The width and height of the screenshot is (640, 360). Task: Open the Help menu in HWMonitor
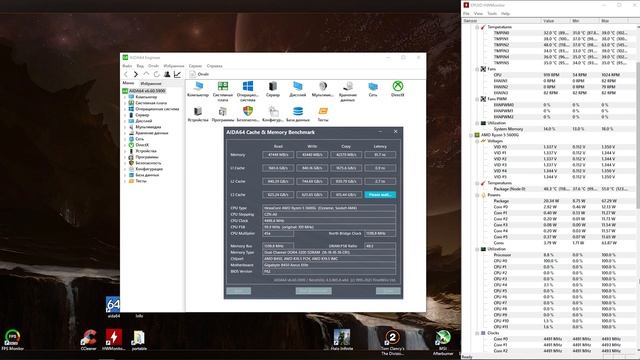point(505,13)
